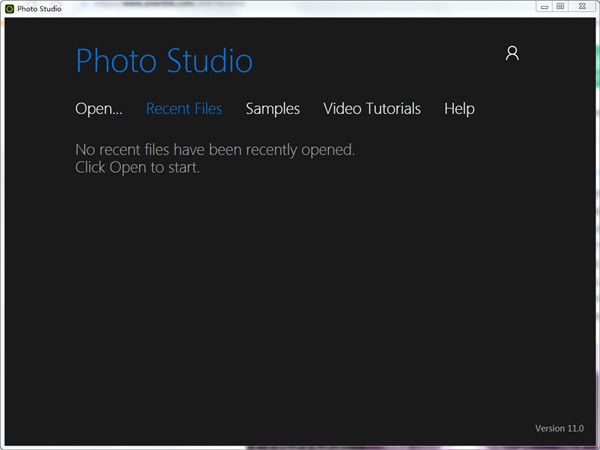Close the Photo Studio window

(582, 7)
